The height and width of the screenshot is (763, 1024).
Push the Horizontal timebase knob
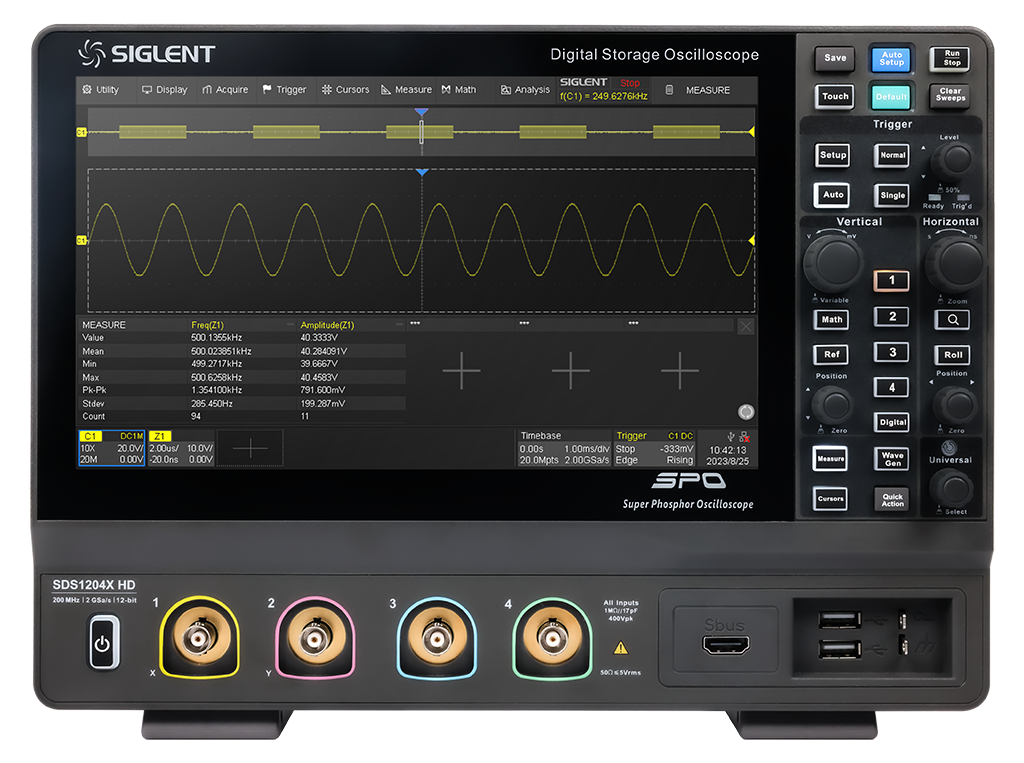[x=954, y=263]
